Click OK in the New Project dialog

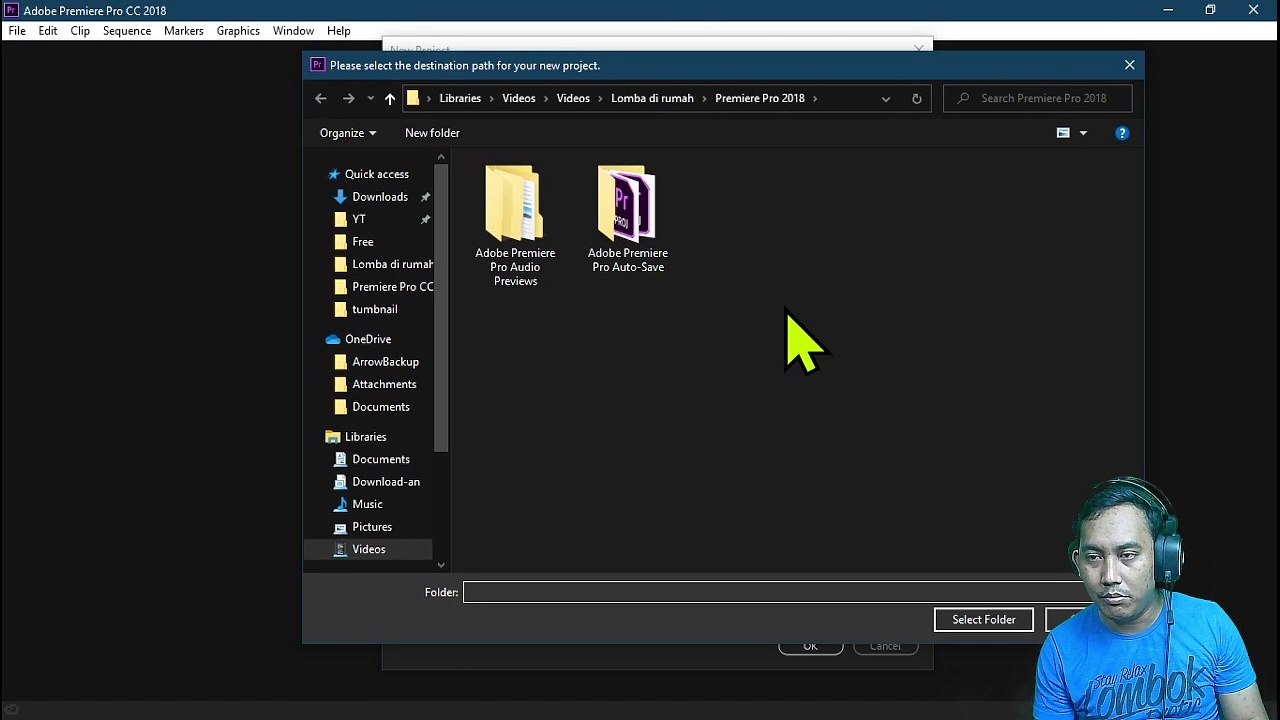pos(811,648)
